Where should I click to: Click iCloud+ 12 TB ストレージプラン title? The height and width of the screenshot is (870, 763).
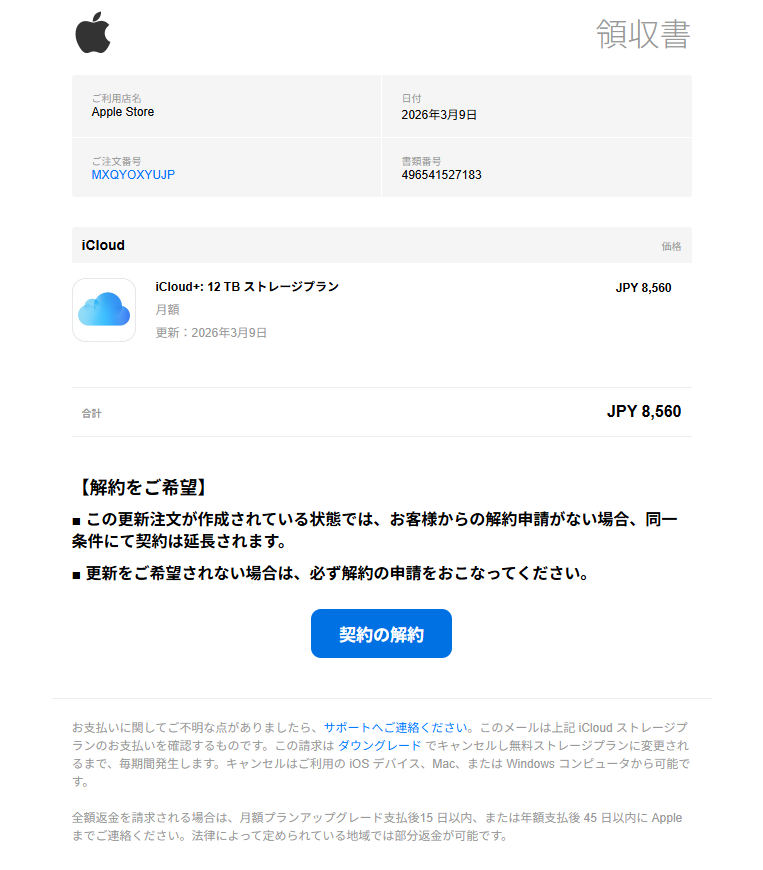tap(247, 287)
